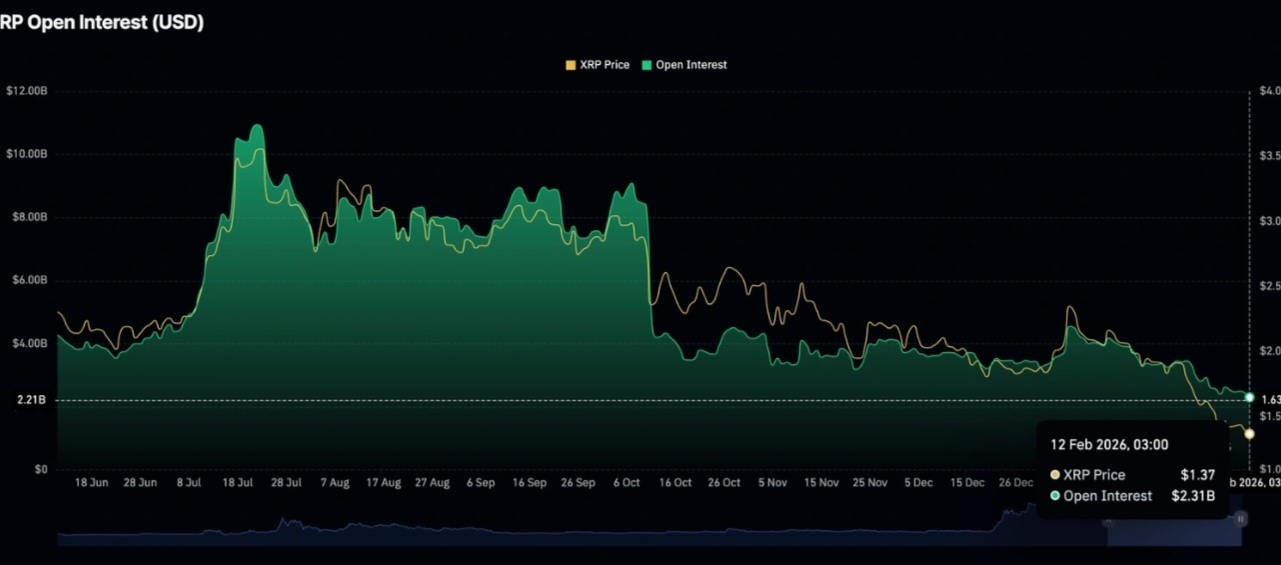Click the '$2.0' right axis label
This screenshot has width=1281, height=565.
pyautogui.click(x=1268, y=351)
